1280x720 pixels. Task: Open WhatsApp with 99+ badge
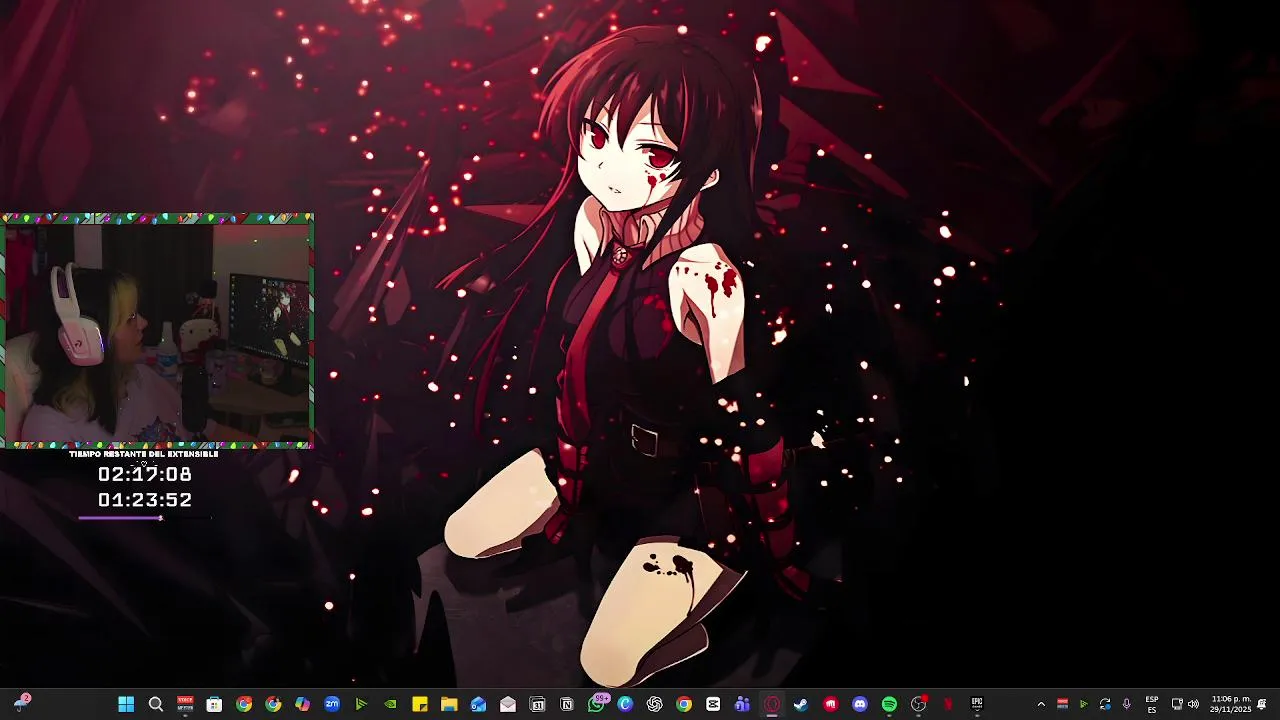click(x=598, y=703)
